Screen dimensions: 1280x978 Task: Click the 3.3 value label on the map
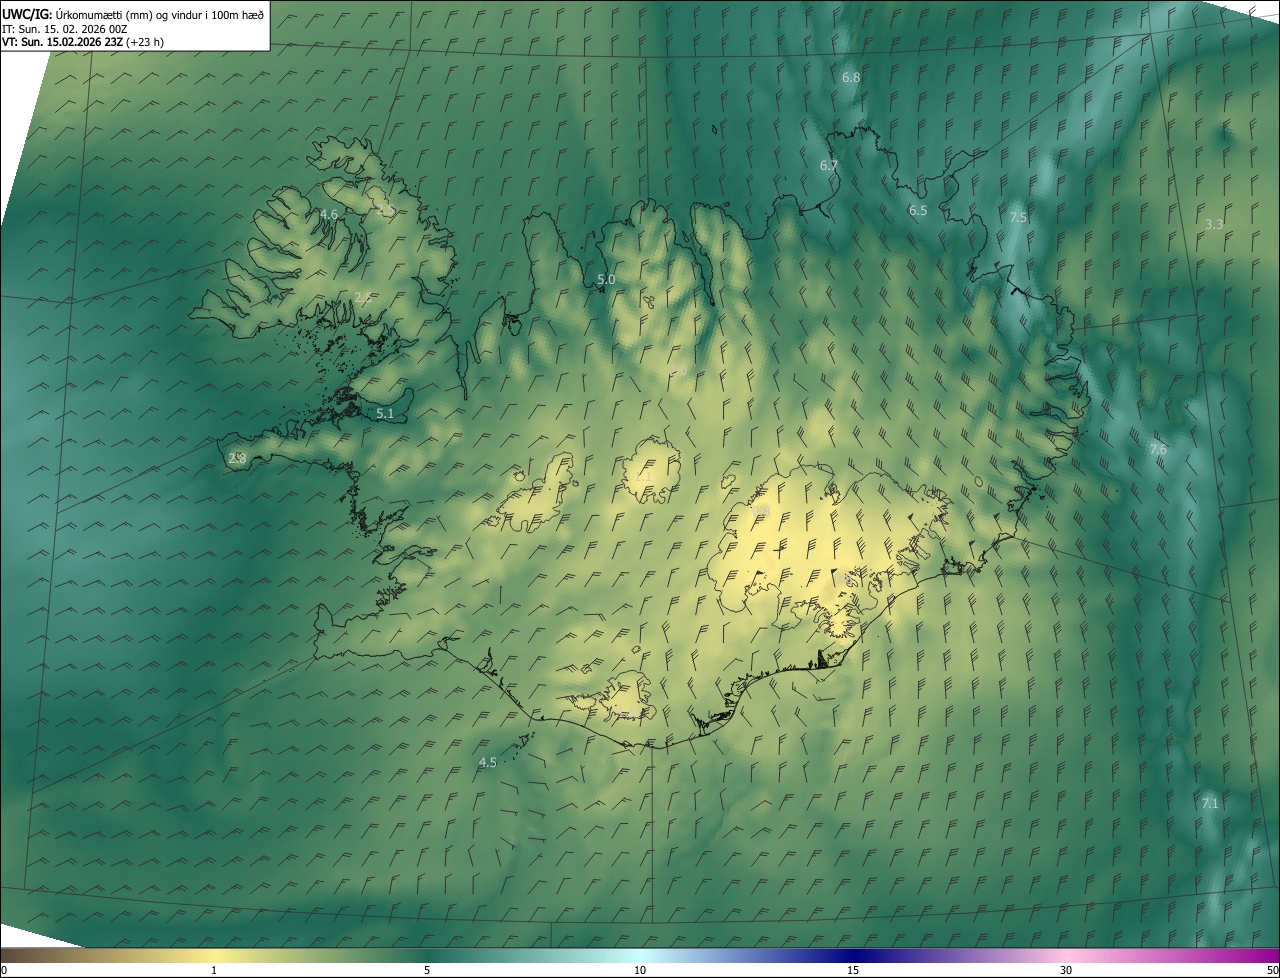click(x=1214, y=224)
